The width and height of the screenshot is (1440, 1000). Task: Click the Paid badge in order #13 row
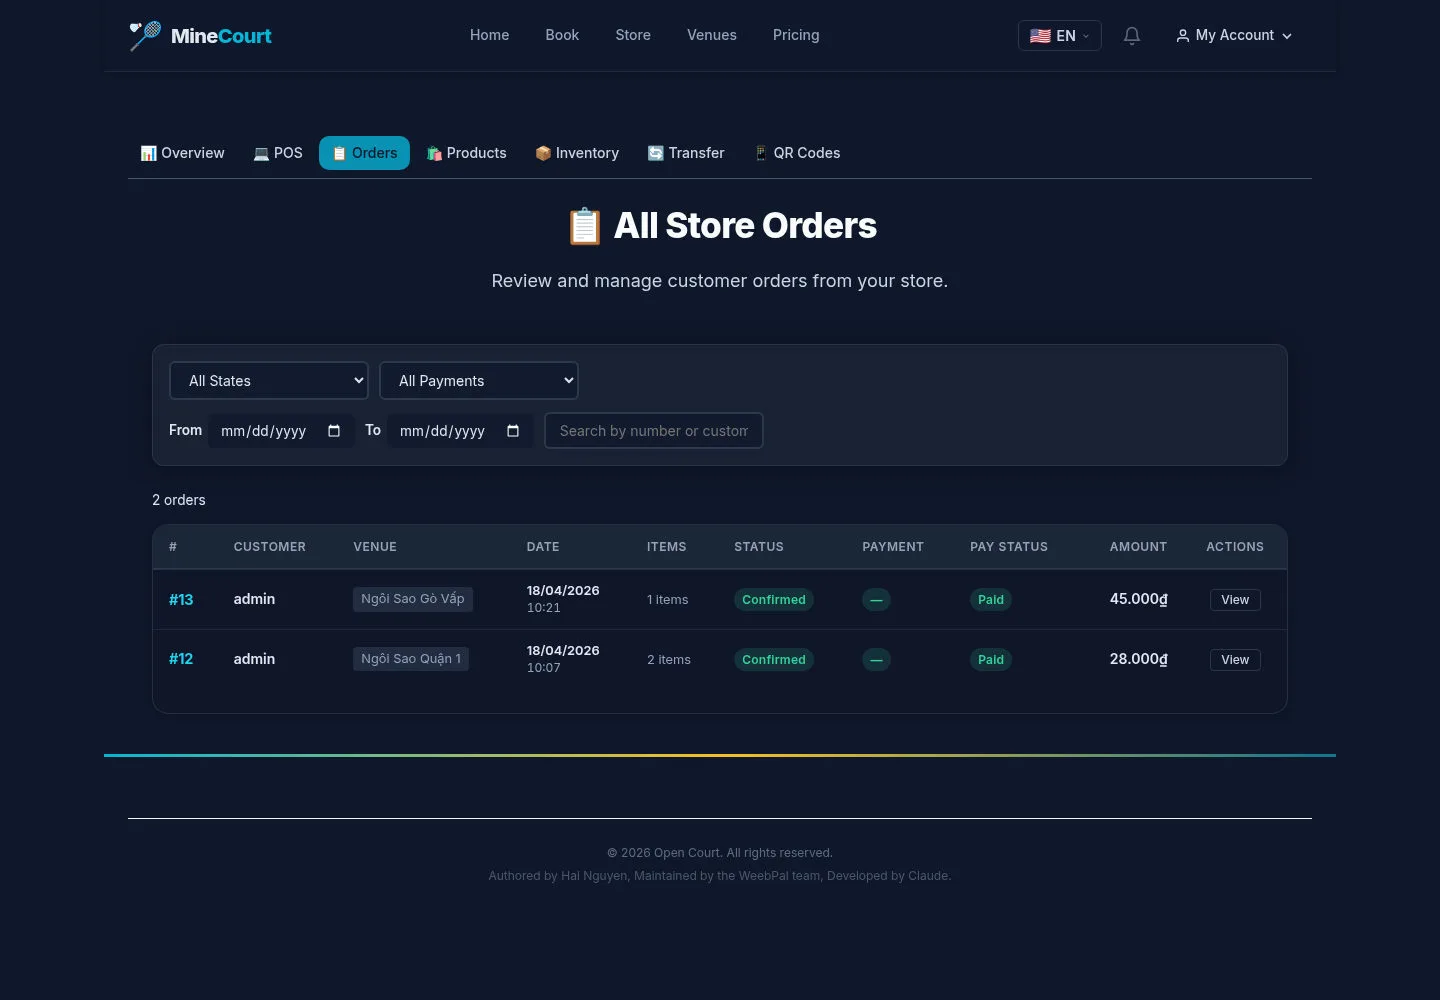(991, 600)
